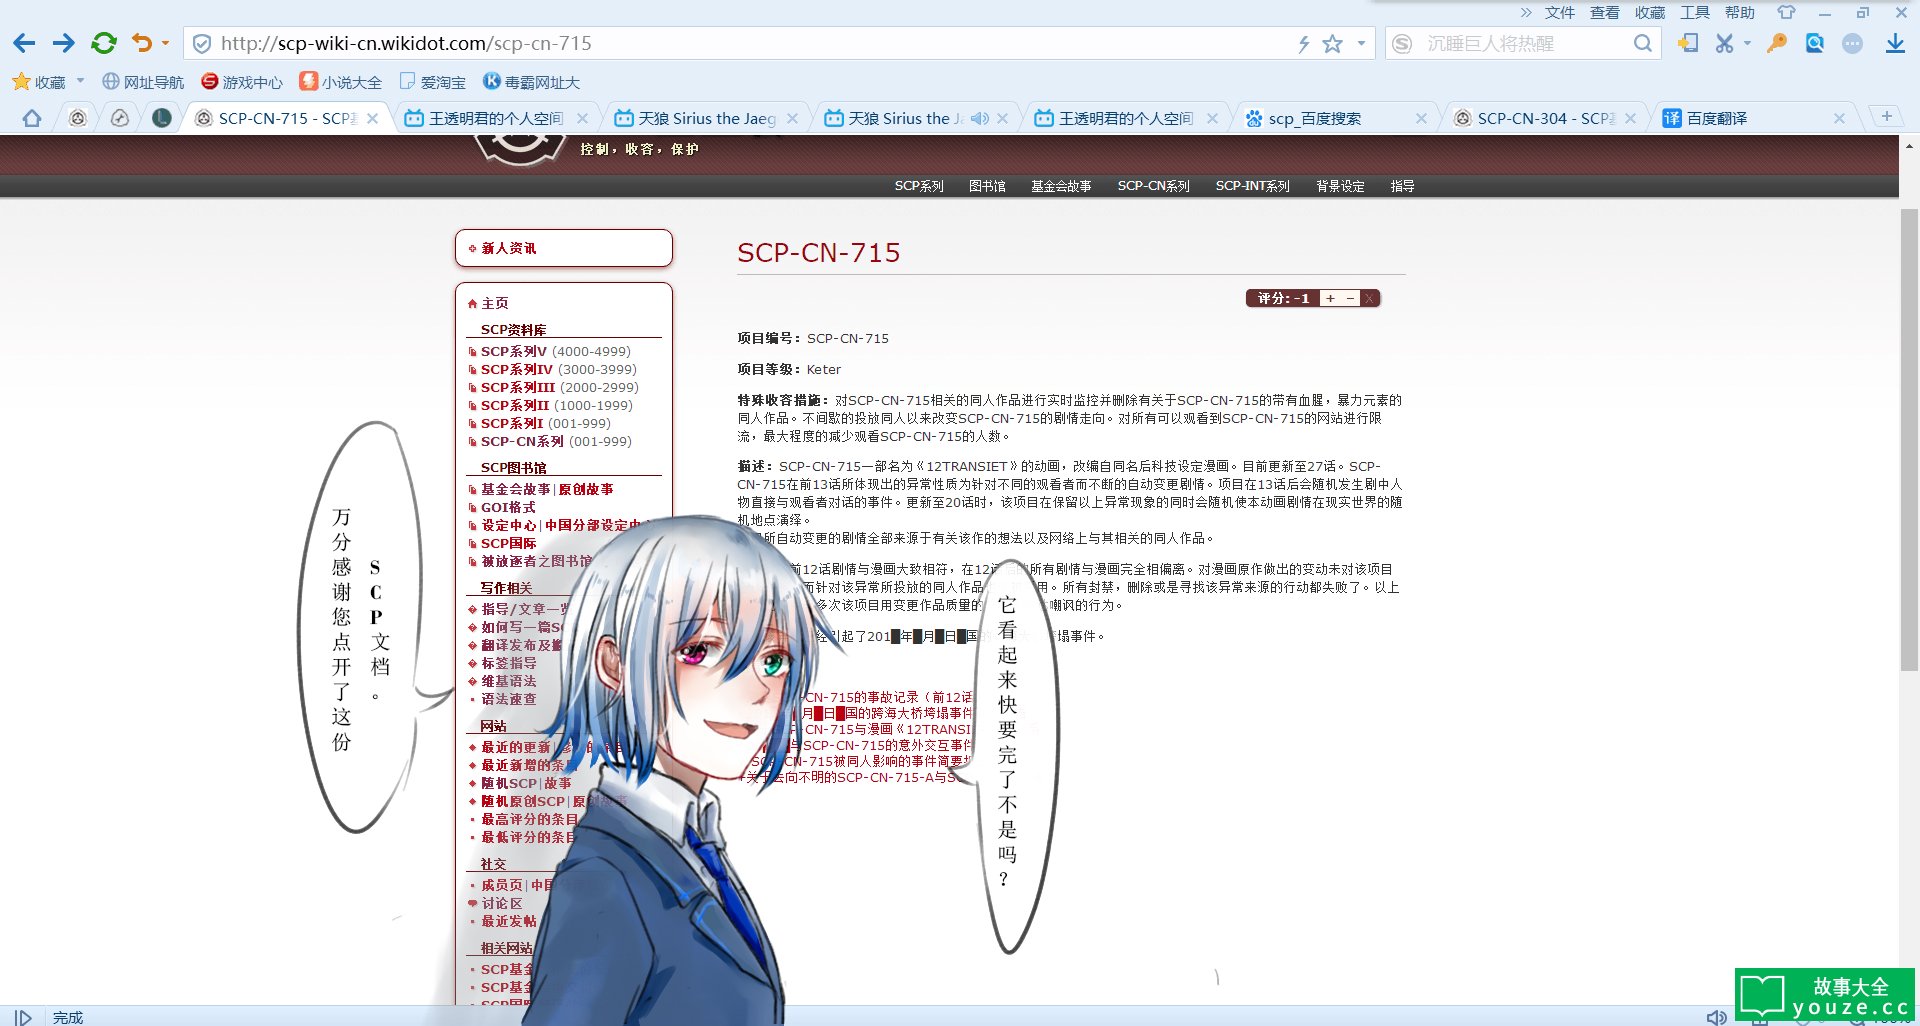
Task: Open SCP系列V (4000-4999) link
Action: click(555, 351)
